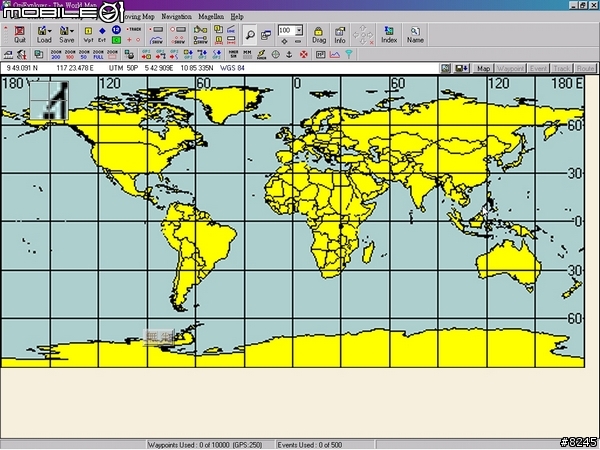600x450 pixels.
Task: Click the Events Used status text
Action: click(x=310, y=445)
